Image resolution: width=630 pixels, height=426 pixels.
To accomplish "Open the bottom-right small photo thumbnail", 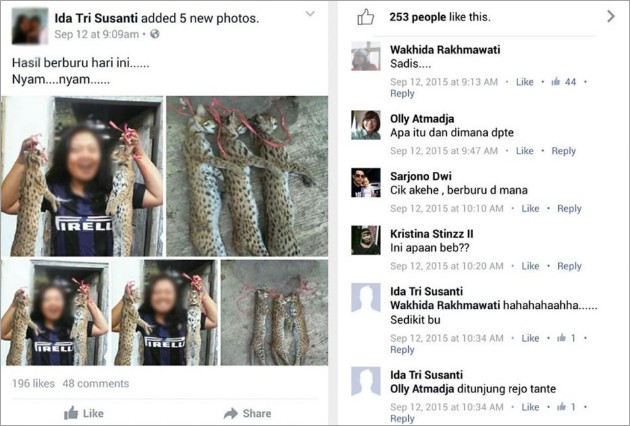I will 274,313.
